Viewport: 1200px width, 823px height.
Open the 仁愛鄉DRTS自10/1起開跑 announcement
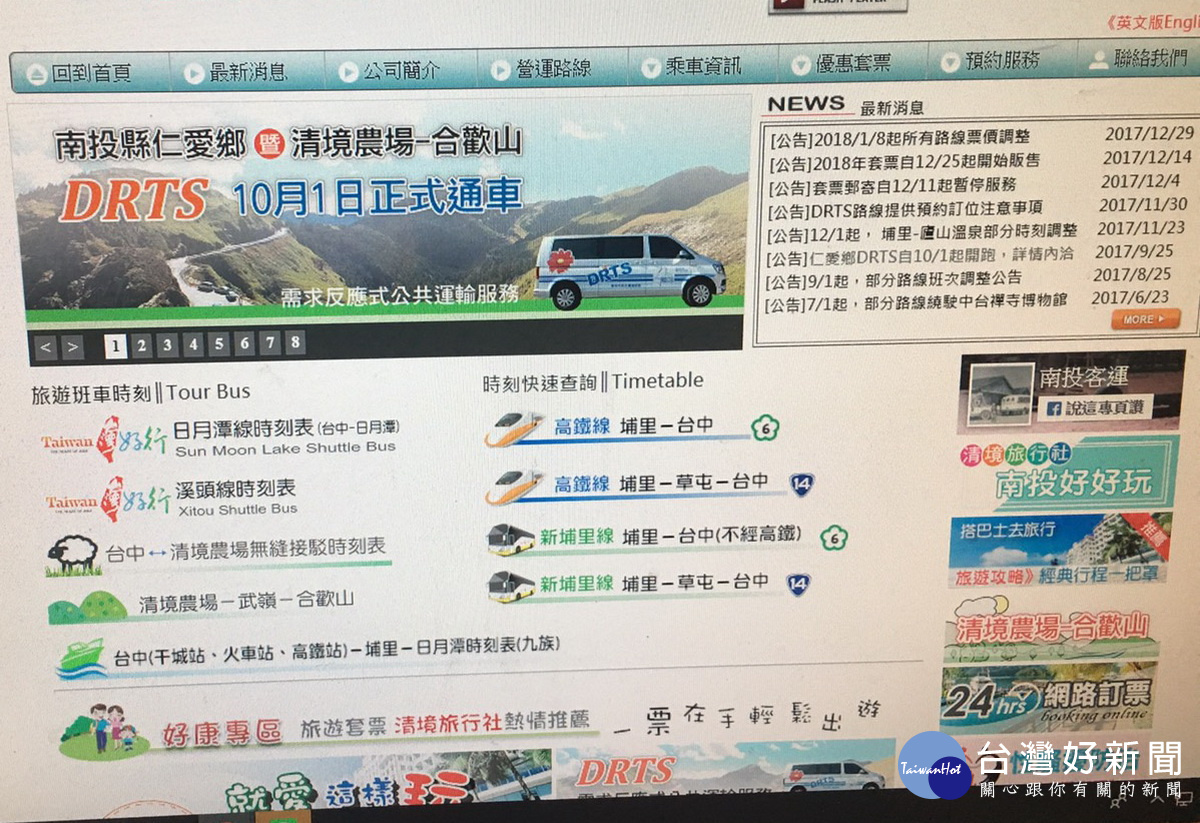[x=920, y=256]
